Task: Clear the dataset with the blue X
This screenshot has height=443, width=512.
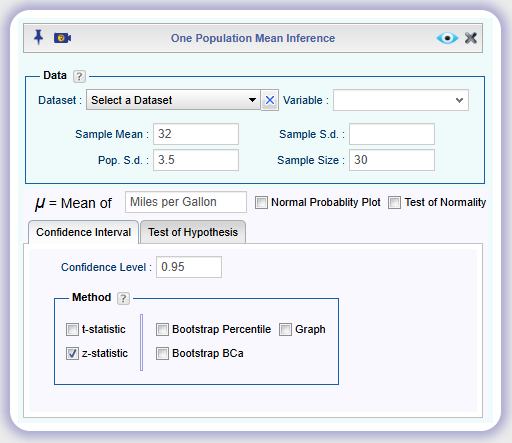Action: click(x=270, y=100)
